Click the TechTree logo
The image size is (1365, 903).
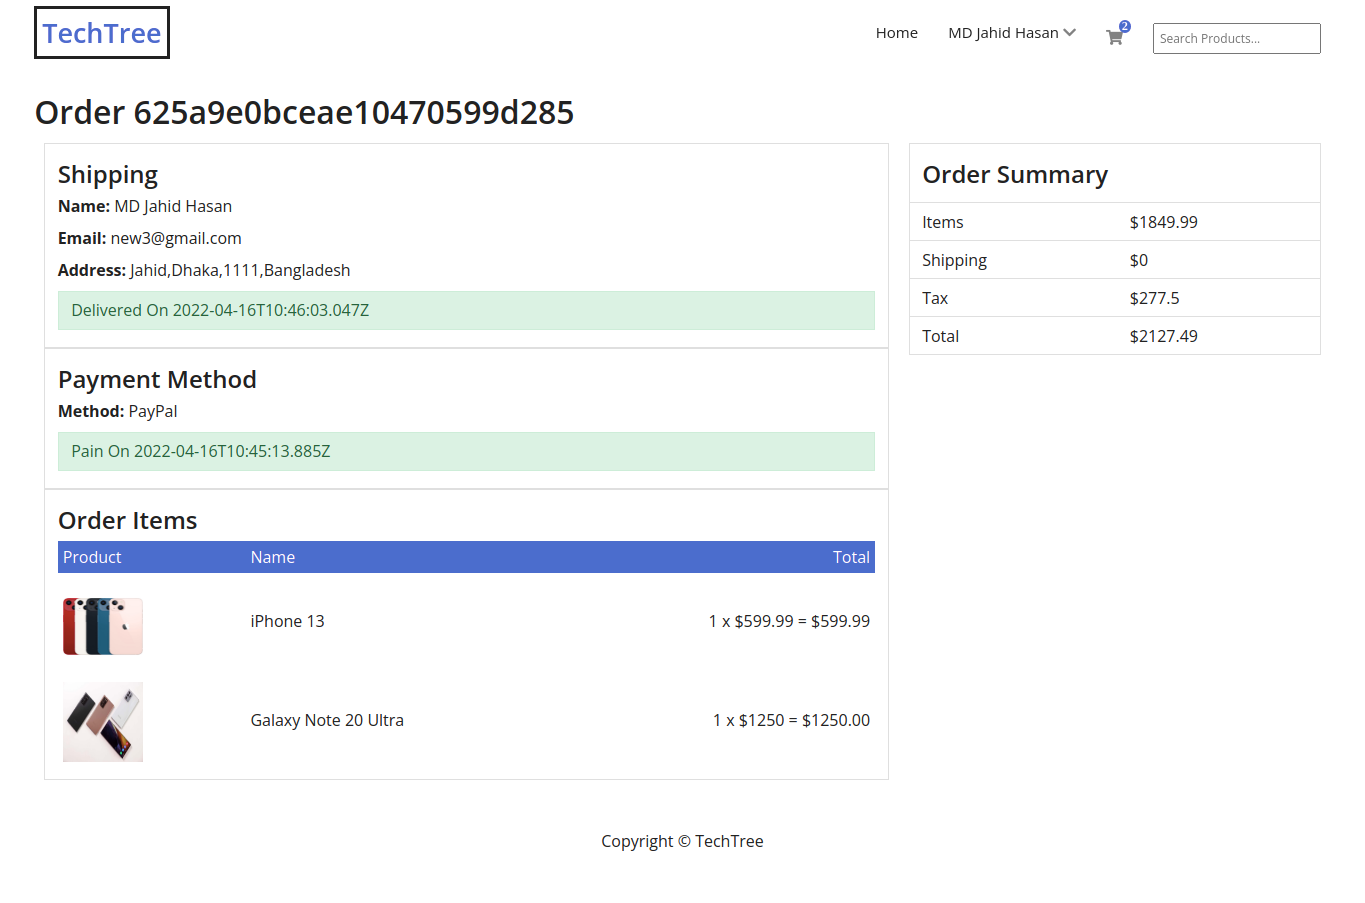point(102,33)
